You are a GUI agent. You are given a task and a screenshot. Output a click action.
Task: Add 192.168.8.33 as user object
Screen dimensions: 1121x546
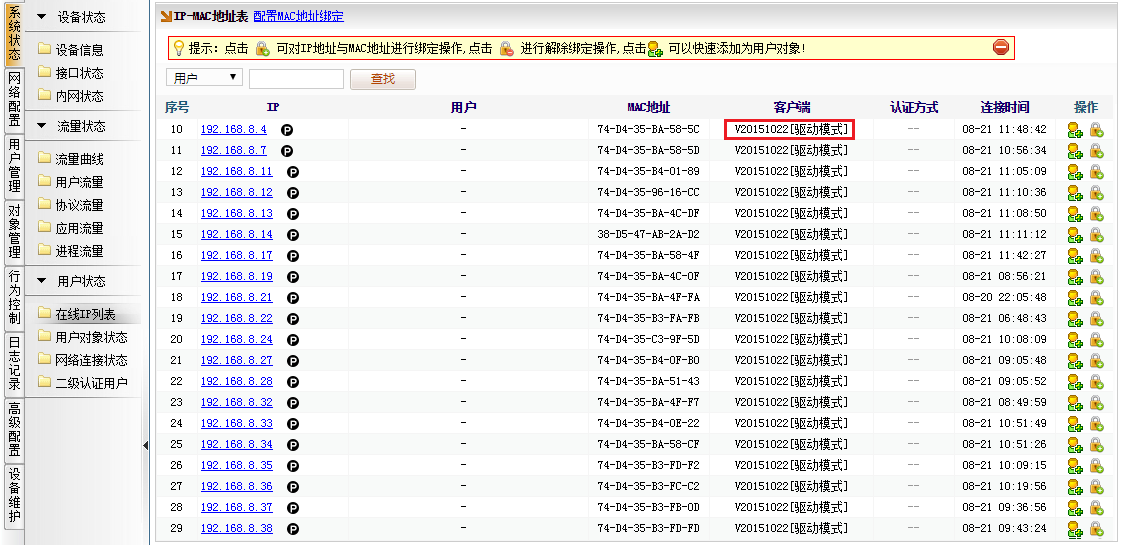pos(1075,423)
